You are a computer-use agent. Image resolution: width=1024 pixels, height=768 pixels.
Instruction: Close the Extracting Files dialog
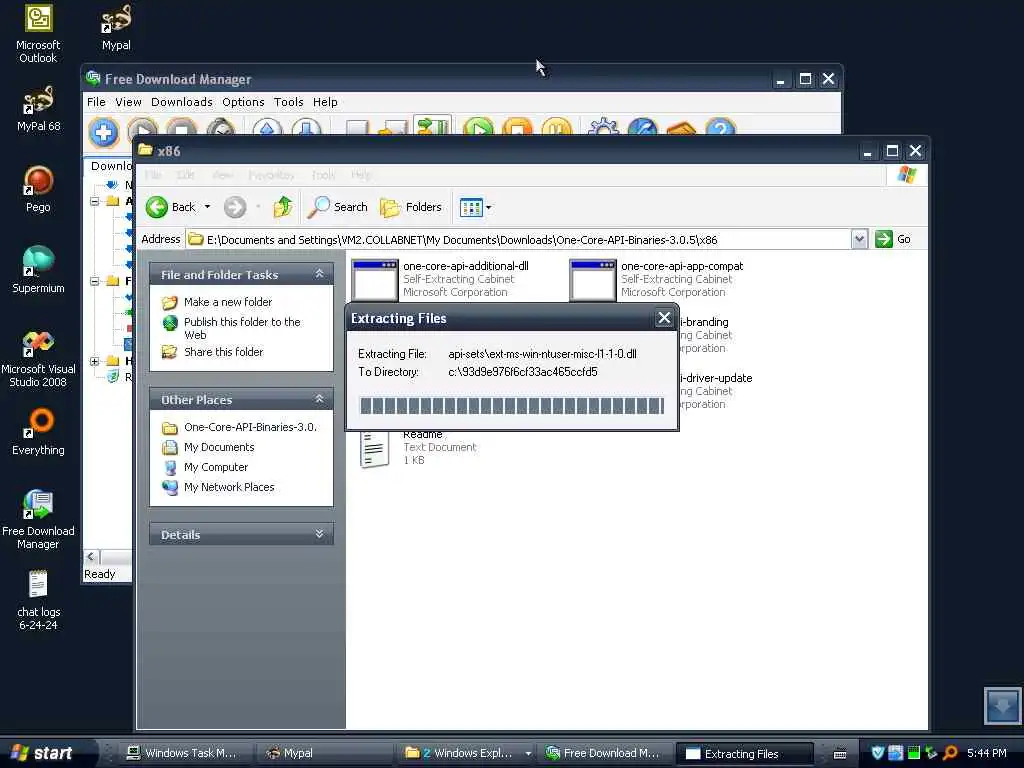[x=664, y=318]
